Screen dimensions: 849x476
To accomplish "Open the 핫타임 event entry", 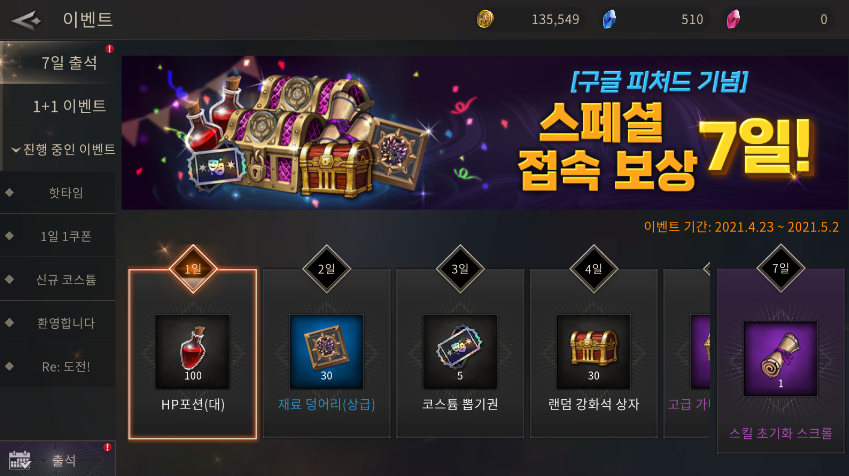I will 58,193.
